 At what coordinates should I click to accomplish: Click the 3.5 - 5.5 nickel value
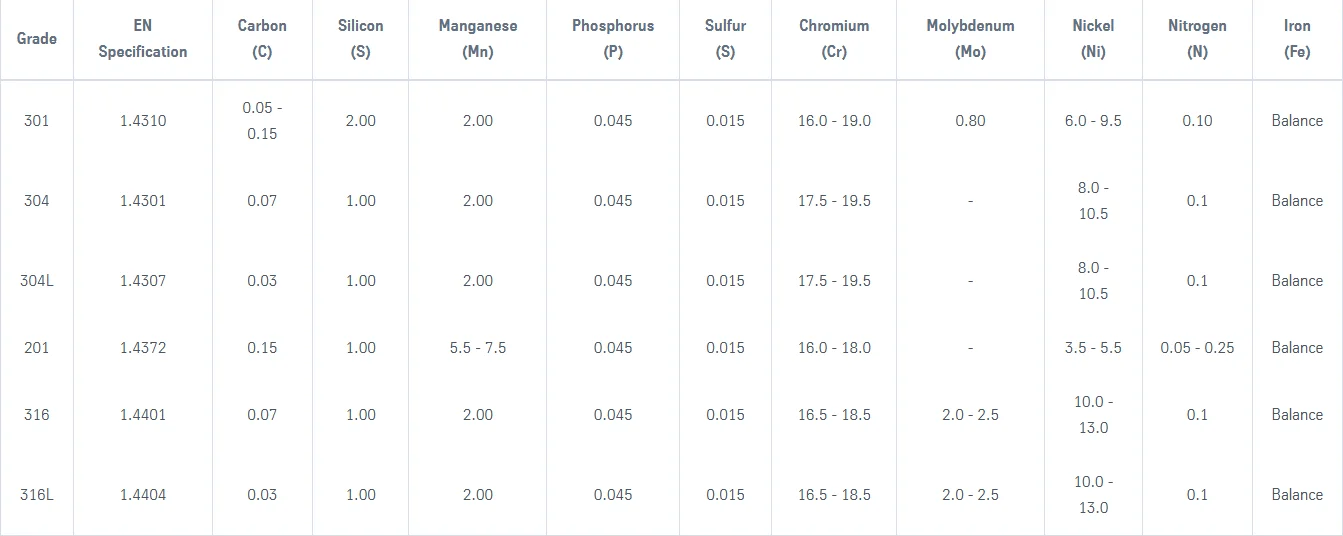(1093, 348)
